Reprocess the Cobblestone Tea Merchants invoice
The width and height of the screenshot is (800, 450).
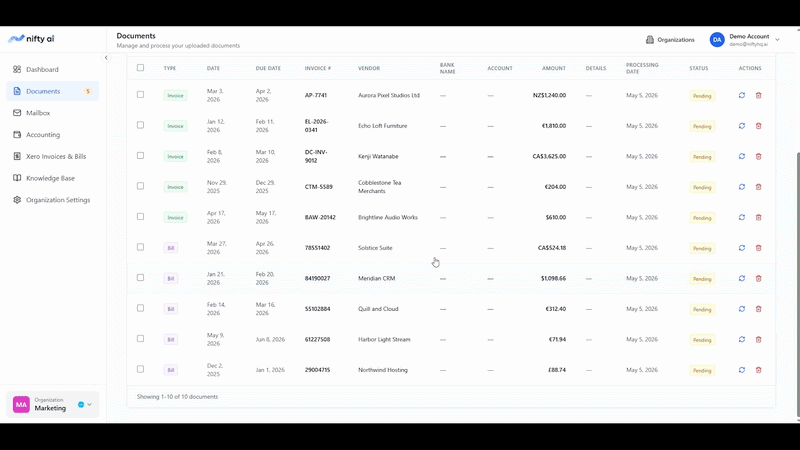point(742,187)
